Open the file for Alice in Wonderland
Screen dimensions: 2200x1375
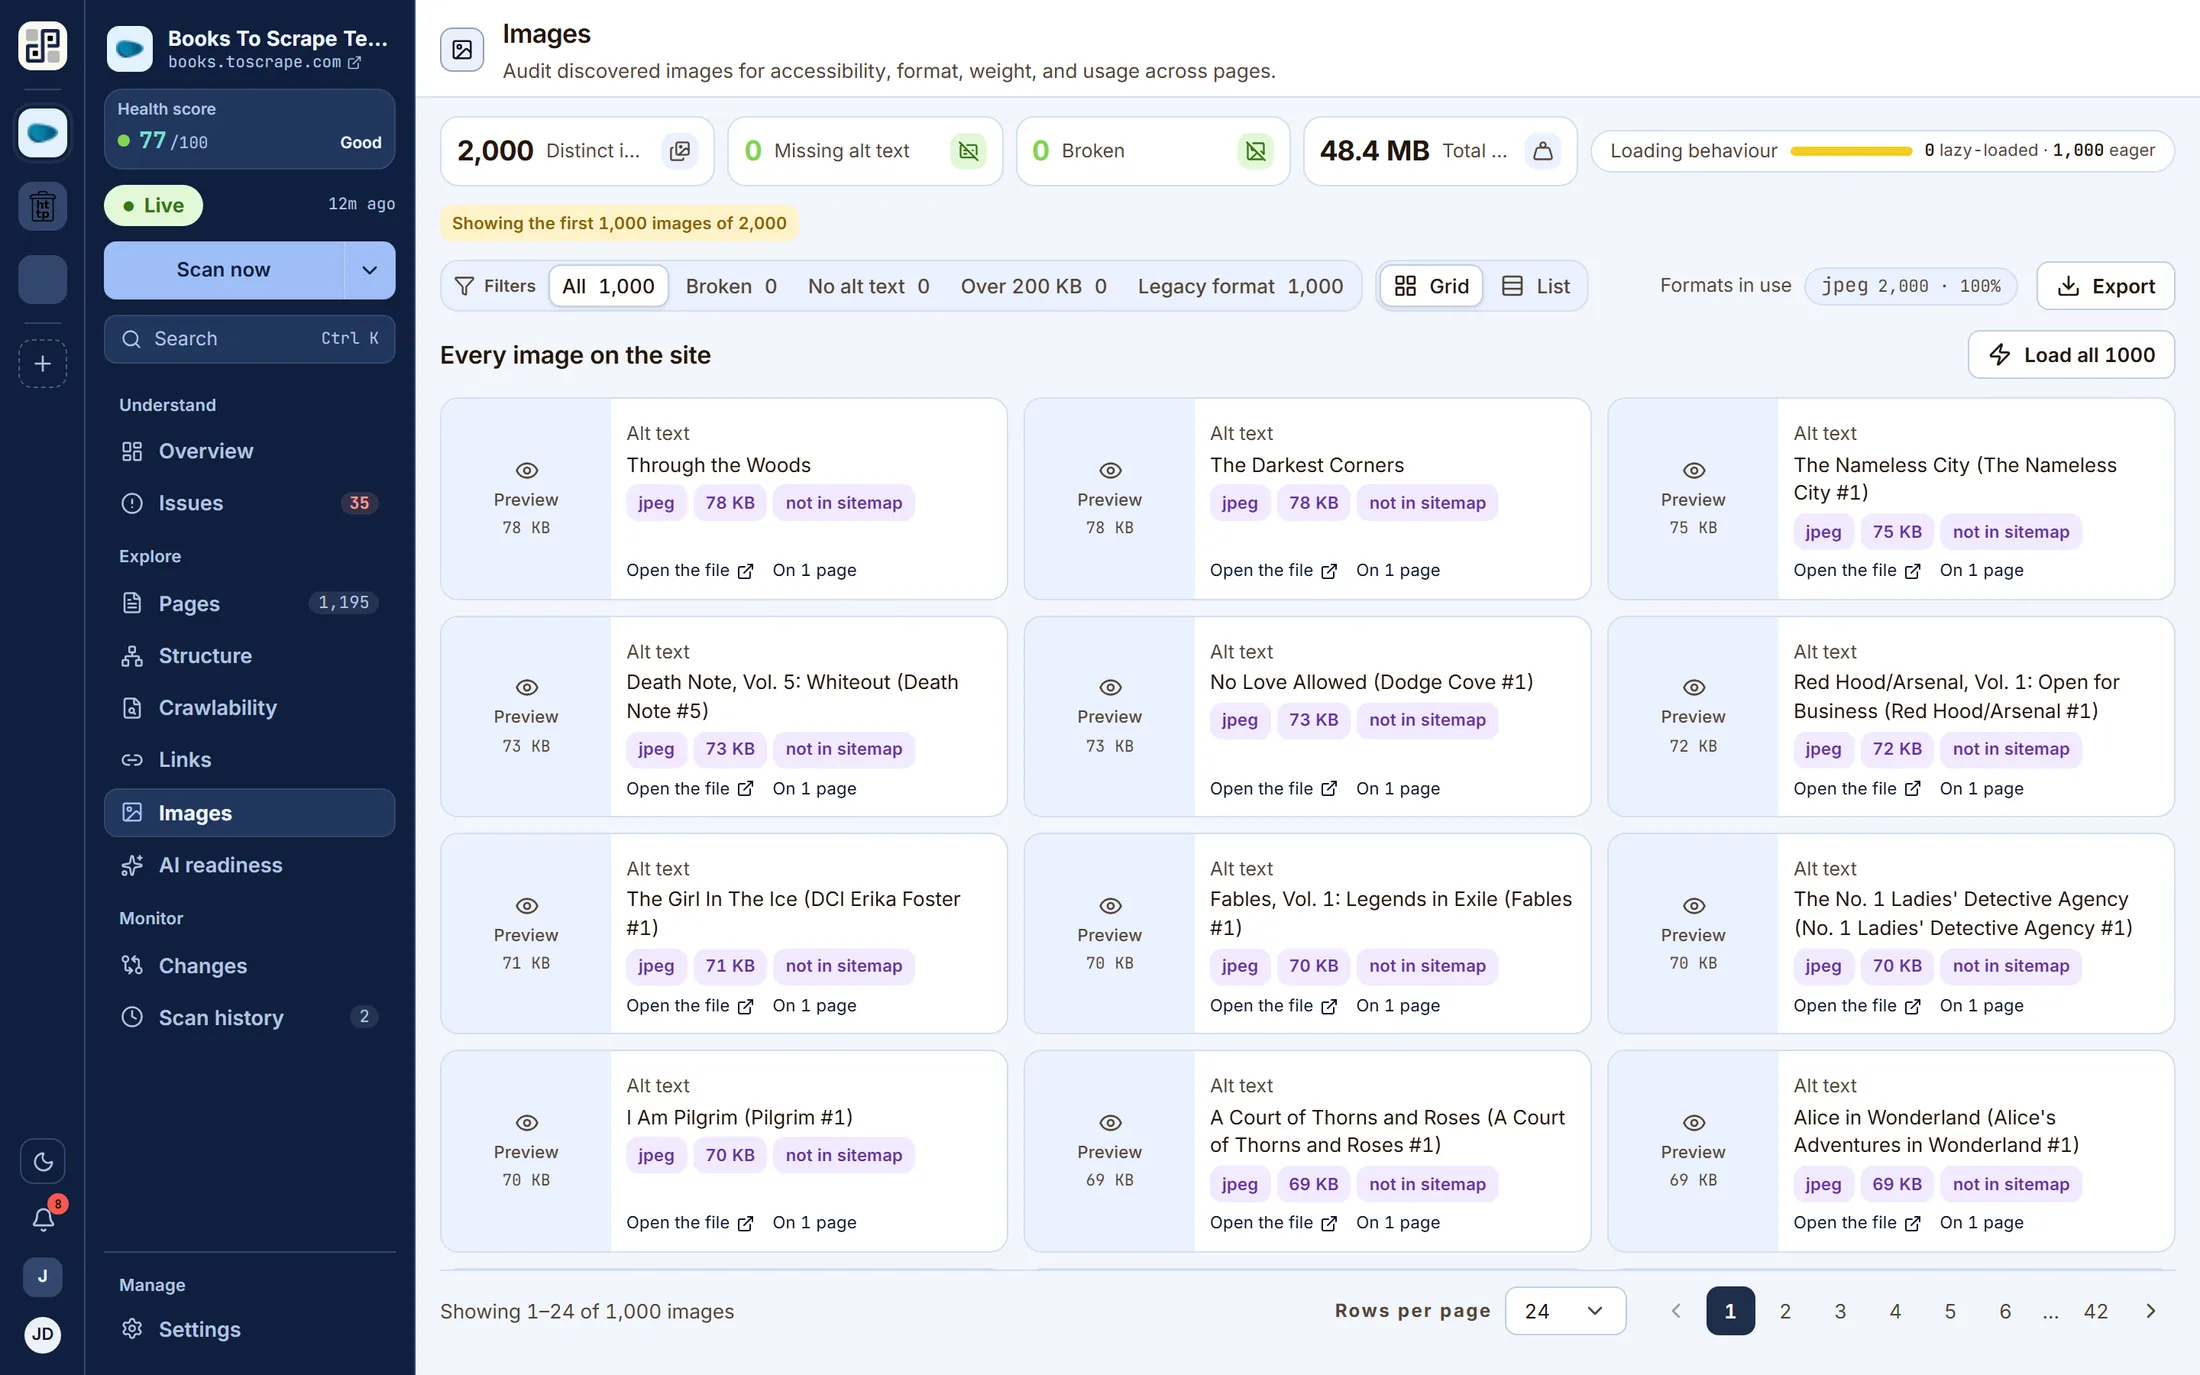[1857, 1222]
